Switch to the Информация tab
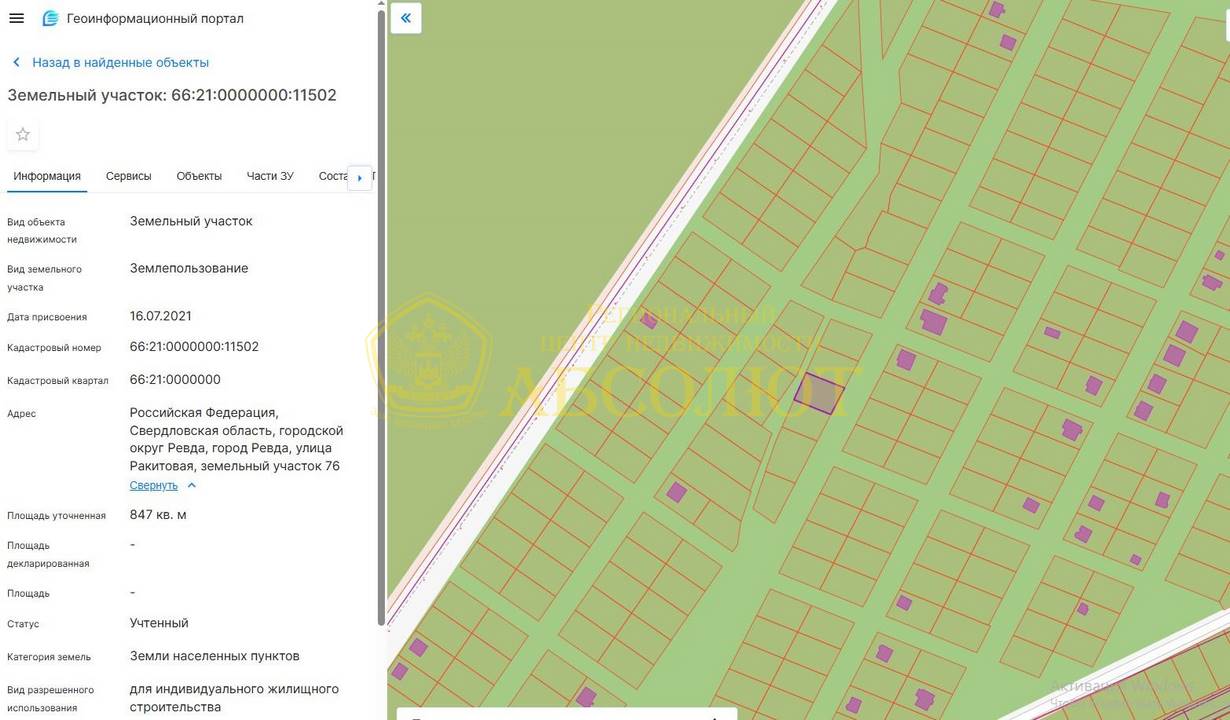Screen dimensions: 1230x720 pos(47,176)
